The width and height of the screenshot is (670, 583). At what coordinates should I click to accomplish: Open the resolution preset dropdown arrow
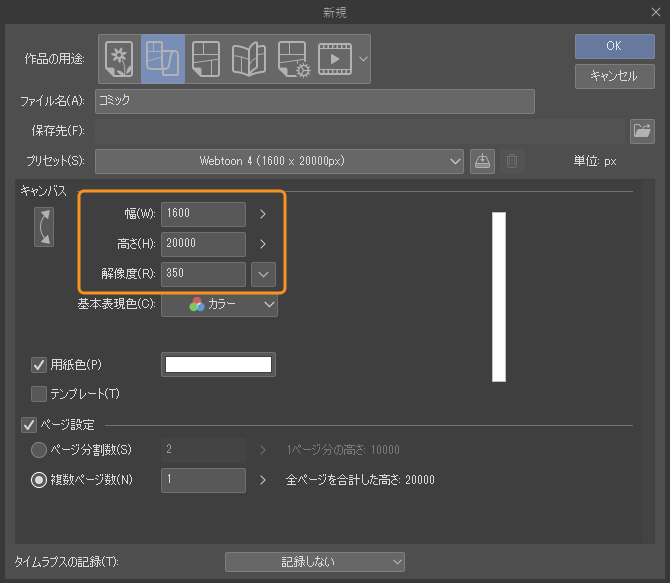click(263, 274)
